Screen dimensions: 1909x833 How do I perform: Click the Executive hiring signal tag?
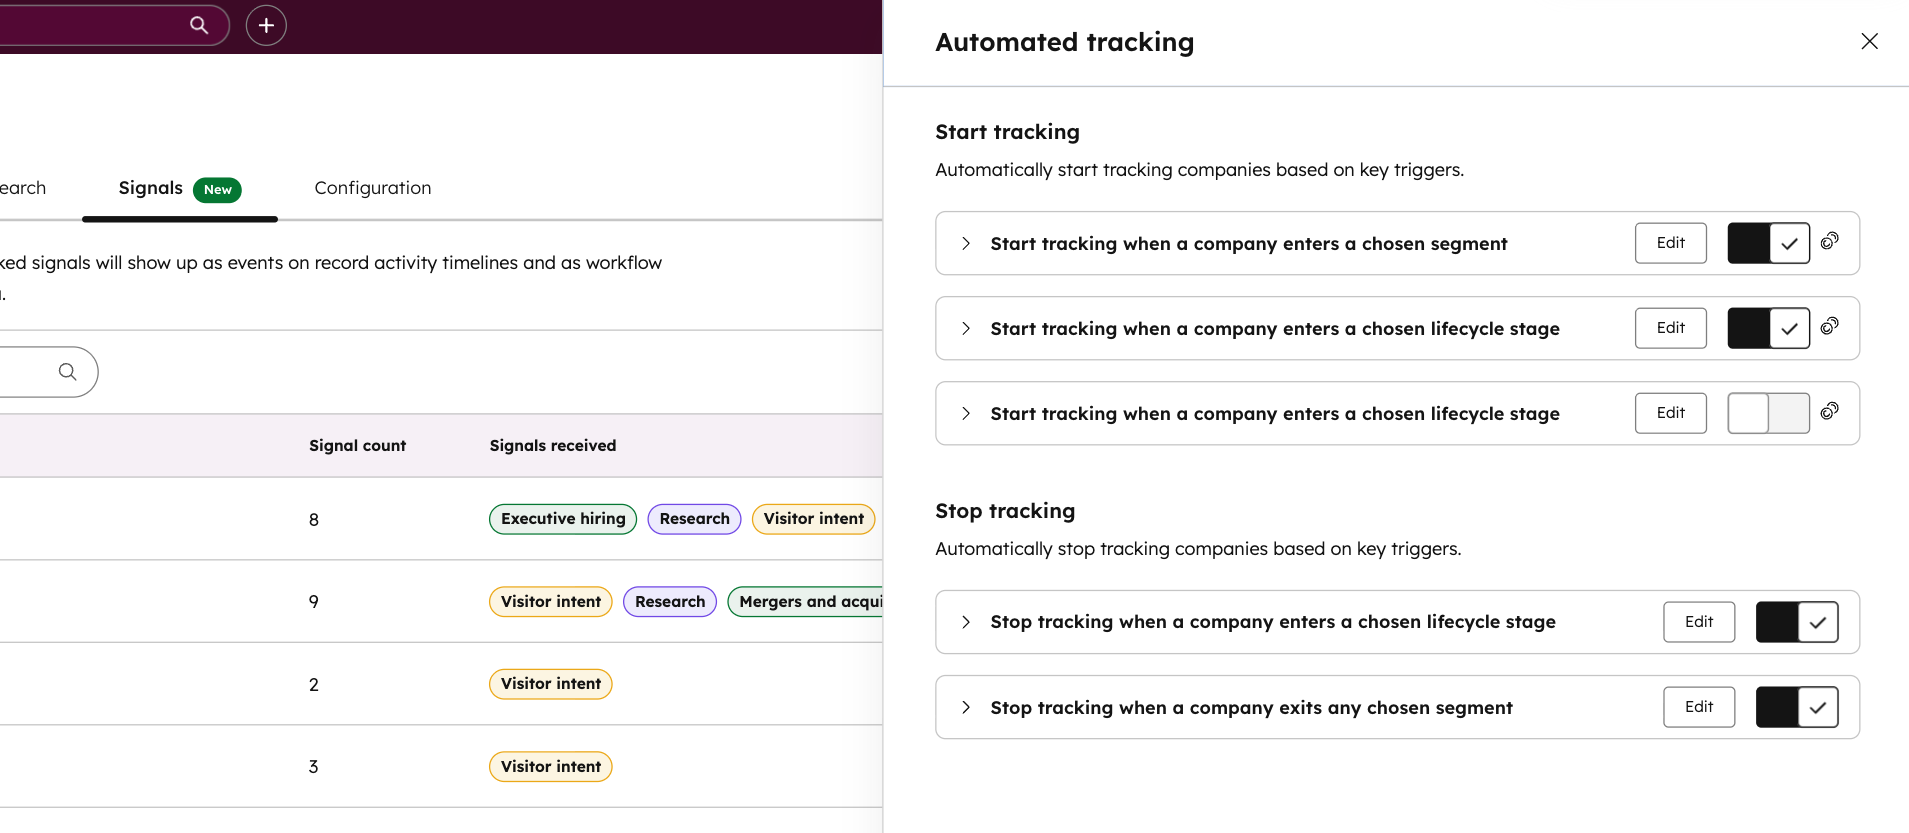click(562, 519)
